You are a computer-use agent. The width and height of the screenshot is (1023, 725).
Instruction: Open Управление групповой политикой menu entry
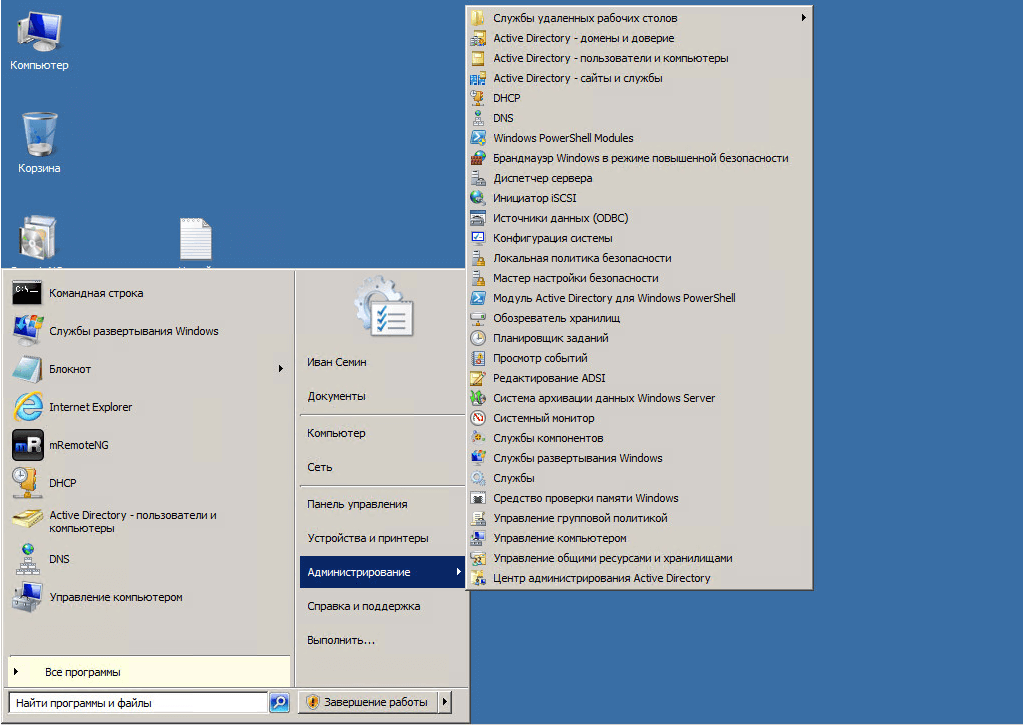[x=580, y=518]
